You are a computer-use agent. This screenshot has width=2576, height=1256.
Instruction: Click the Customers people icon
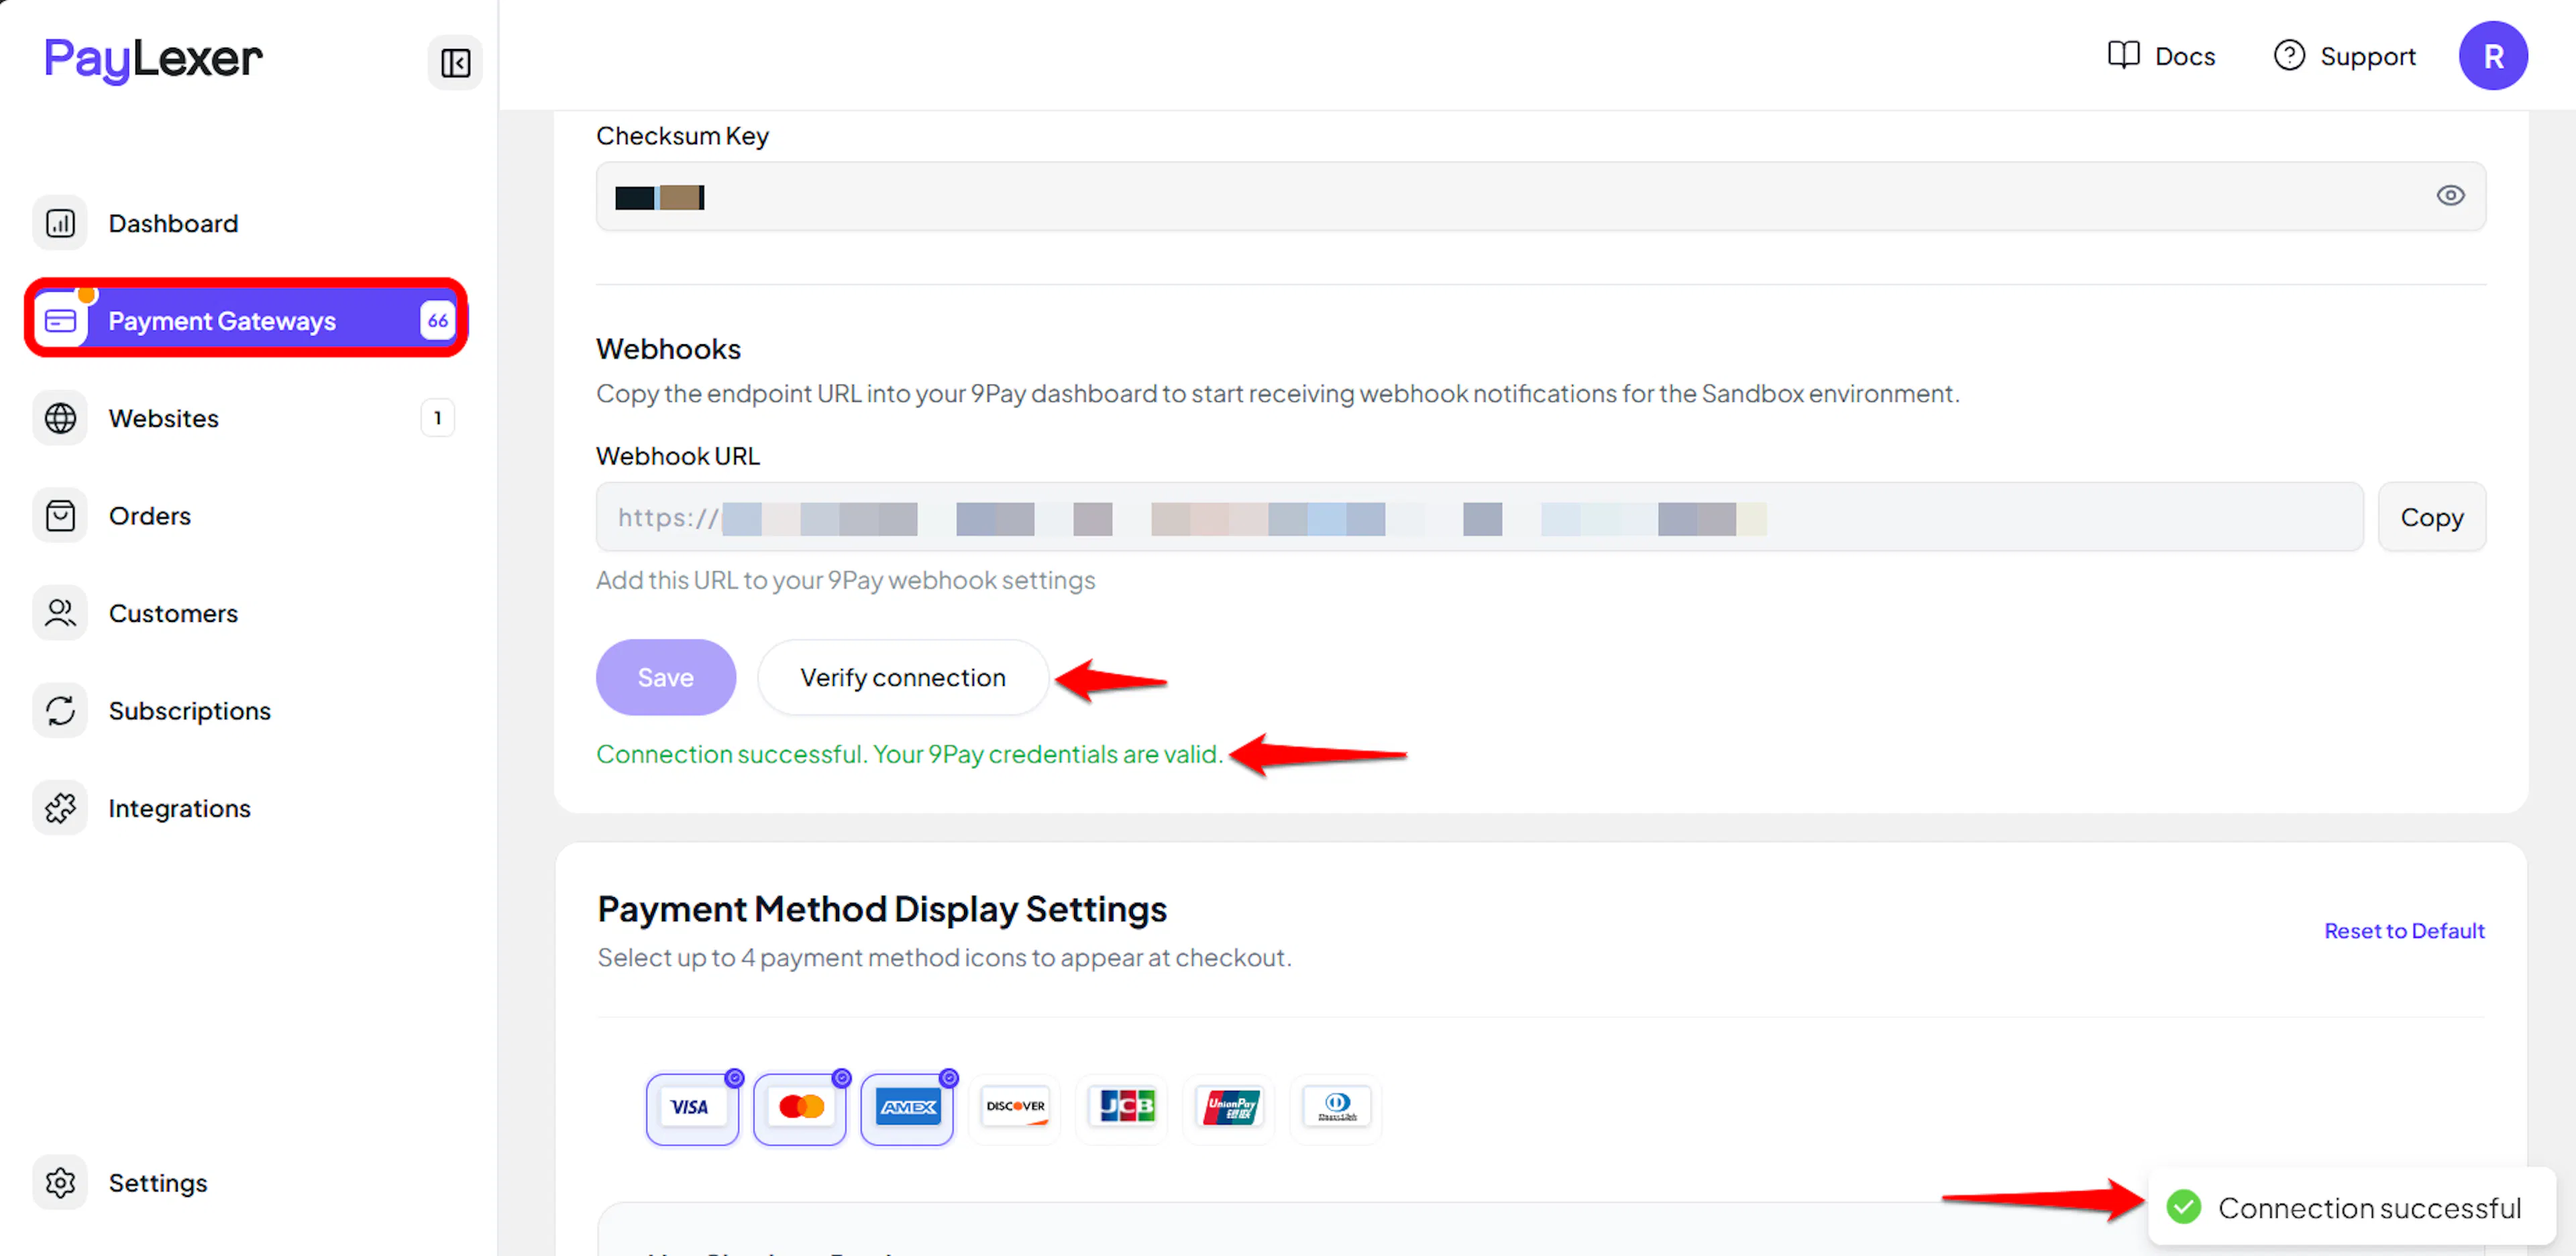pos(60,613)
